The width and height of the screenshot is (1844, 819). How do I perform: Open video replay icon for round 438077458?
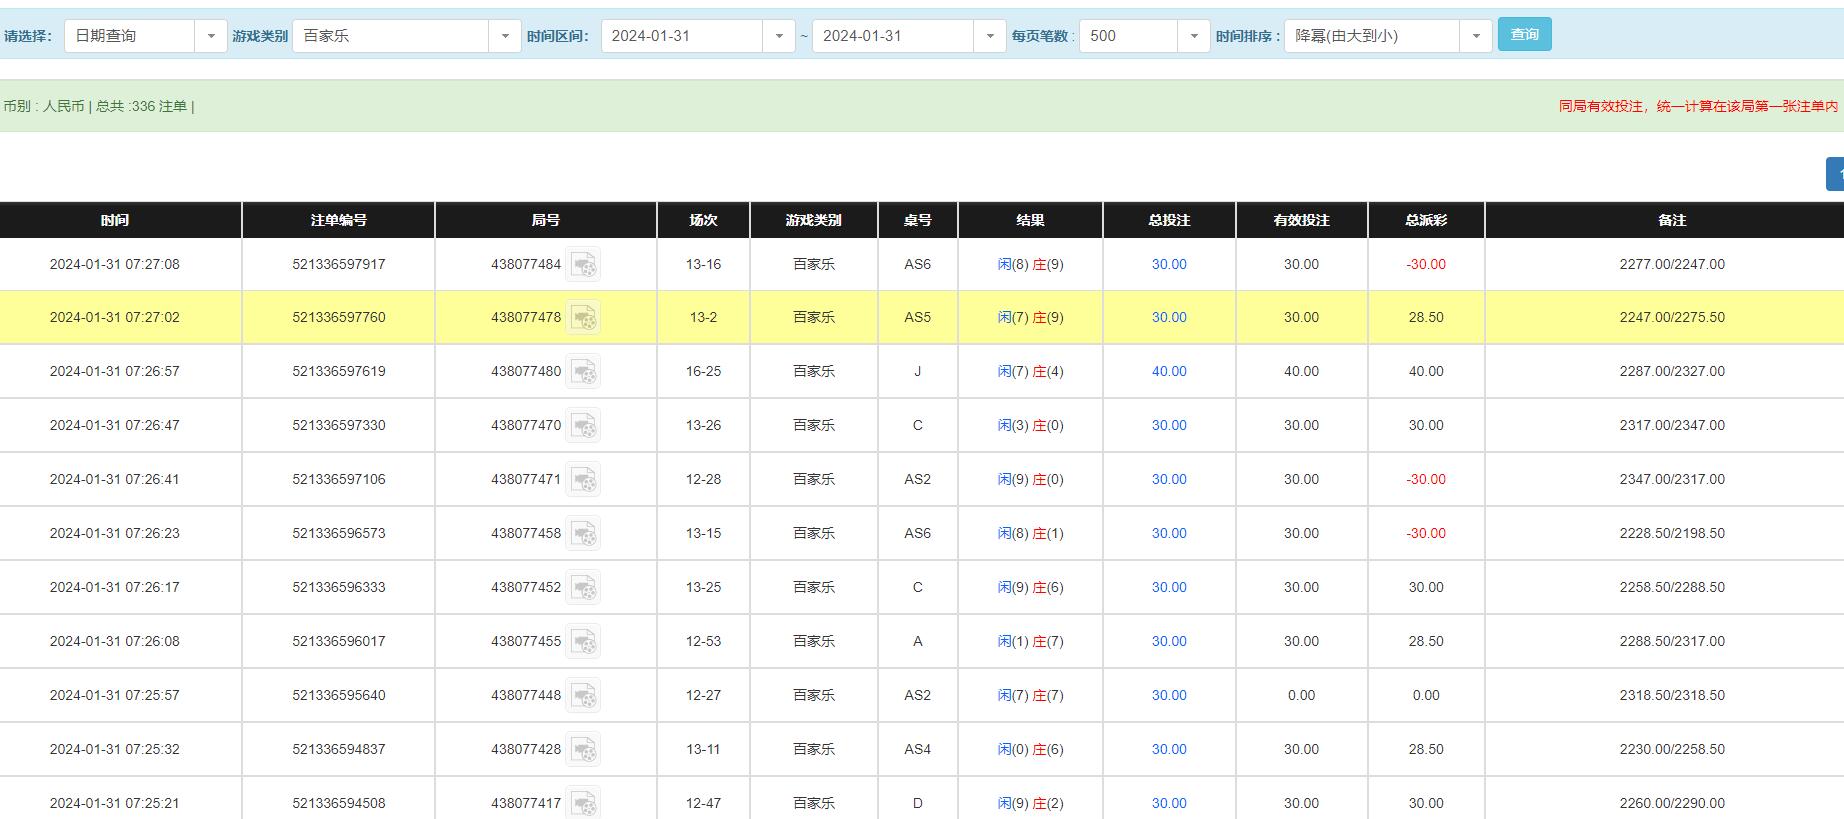584,533
